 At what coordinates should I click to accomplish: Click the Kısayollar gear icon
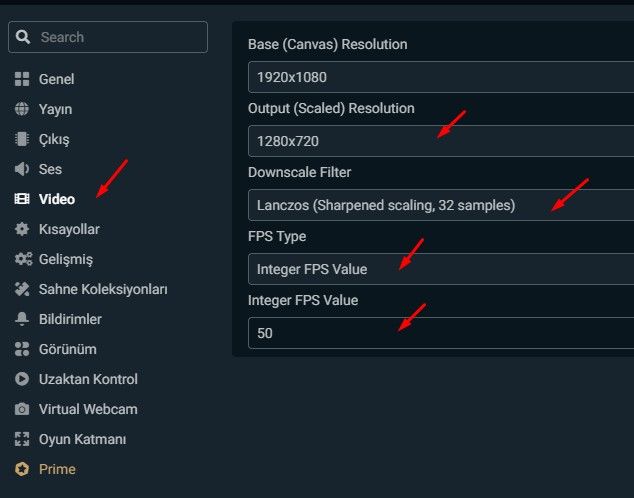coord(22,229)
